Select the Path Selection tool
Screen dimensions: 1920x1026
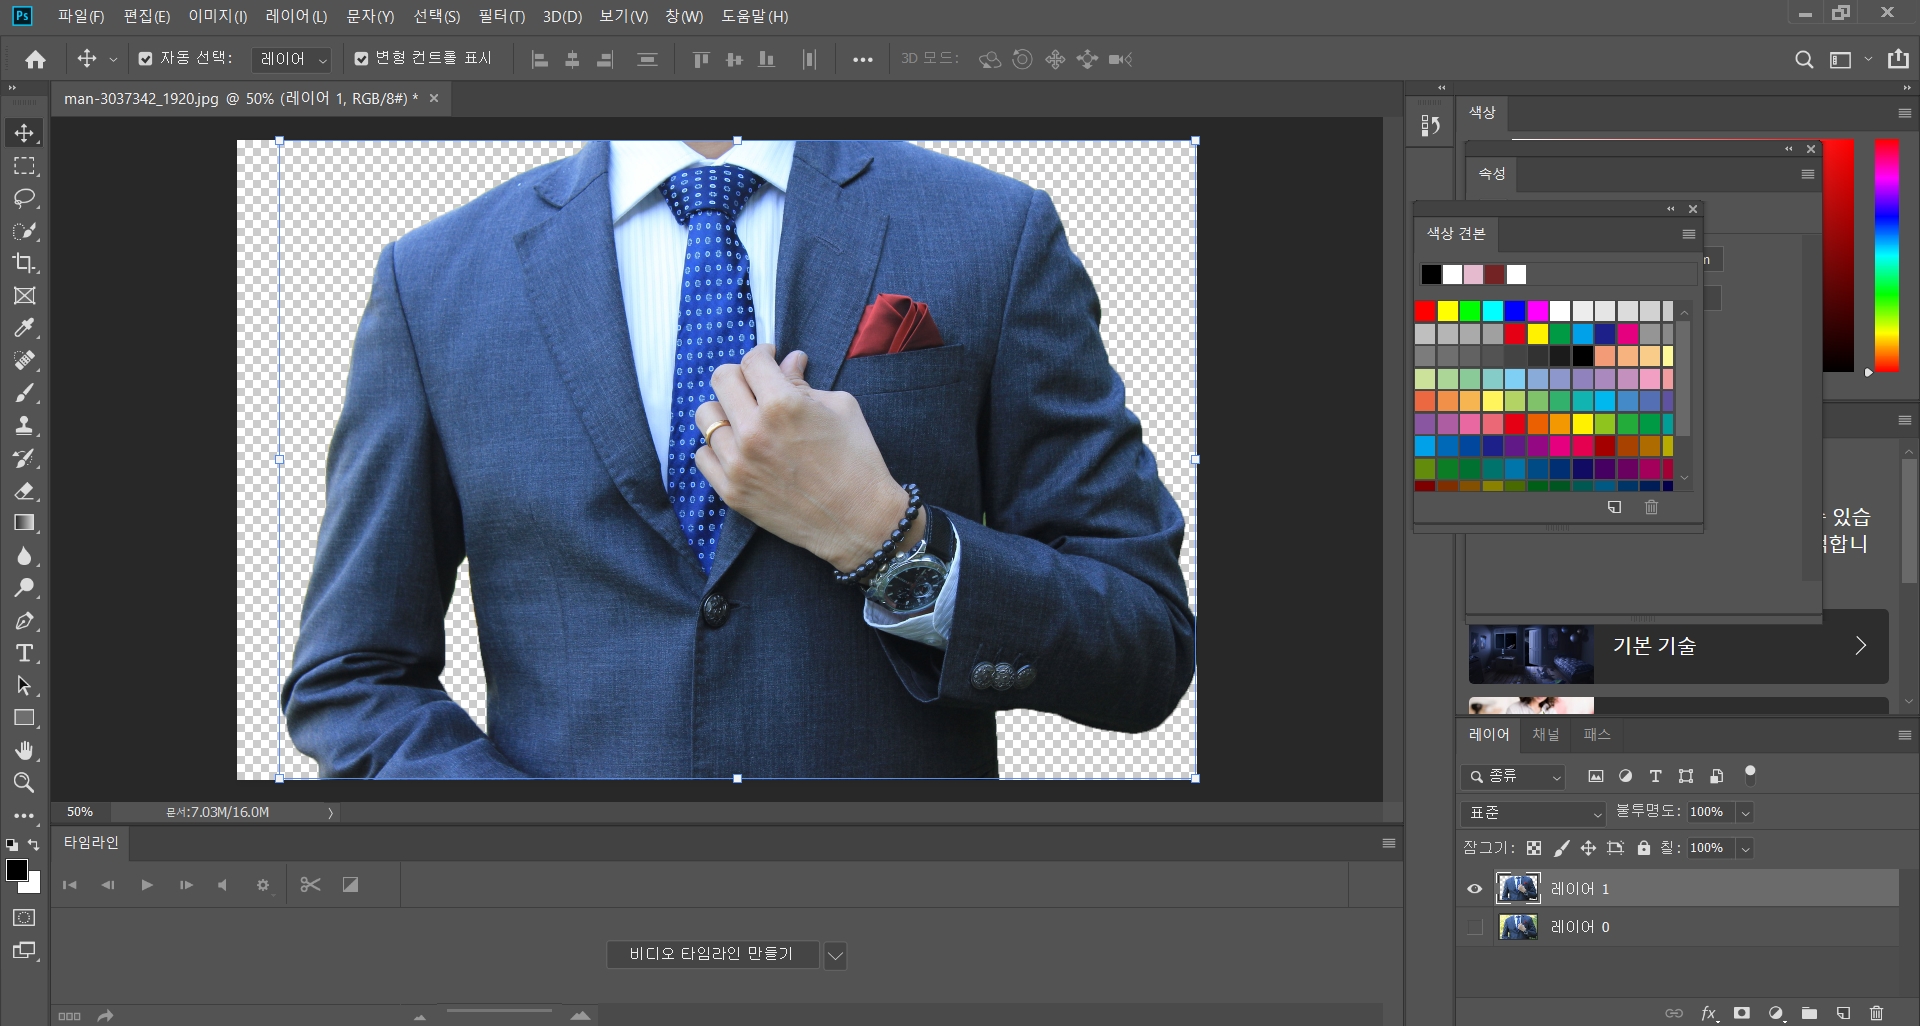pyautogui.click(x=24, y=686)
